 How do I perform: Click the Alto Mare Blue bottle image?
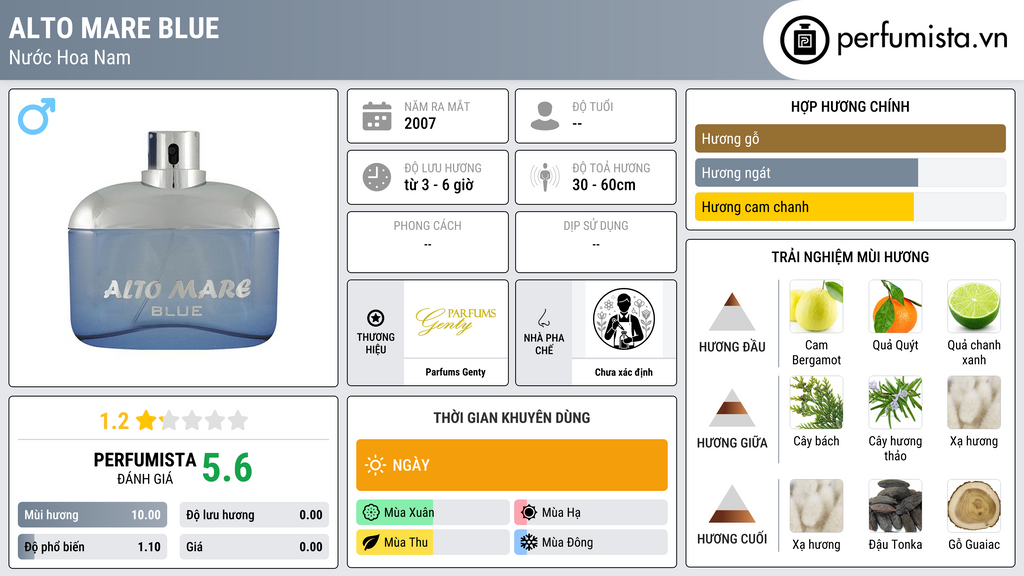tap(174, 240)
